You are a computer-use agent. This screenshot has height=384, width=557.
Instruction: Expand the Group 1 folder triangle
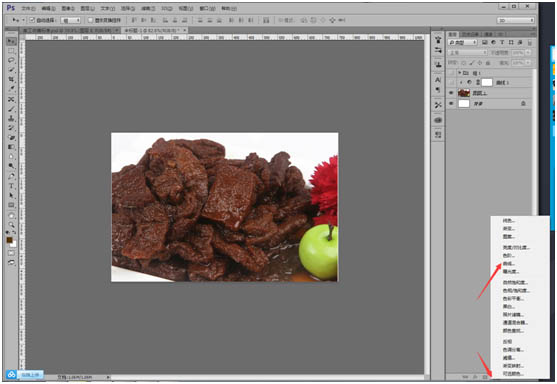(x=459, y=72)
